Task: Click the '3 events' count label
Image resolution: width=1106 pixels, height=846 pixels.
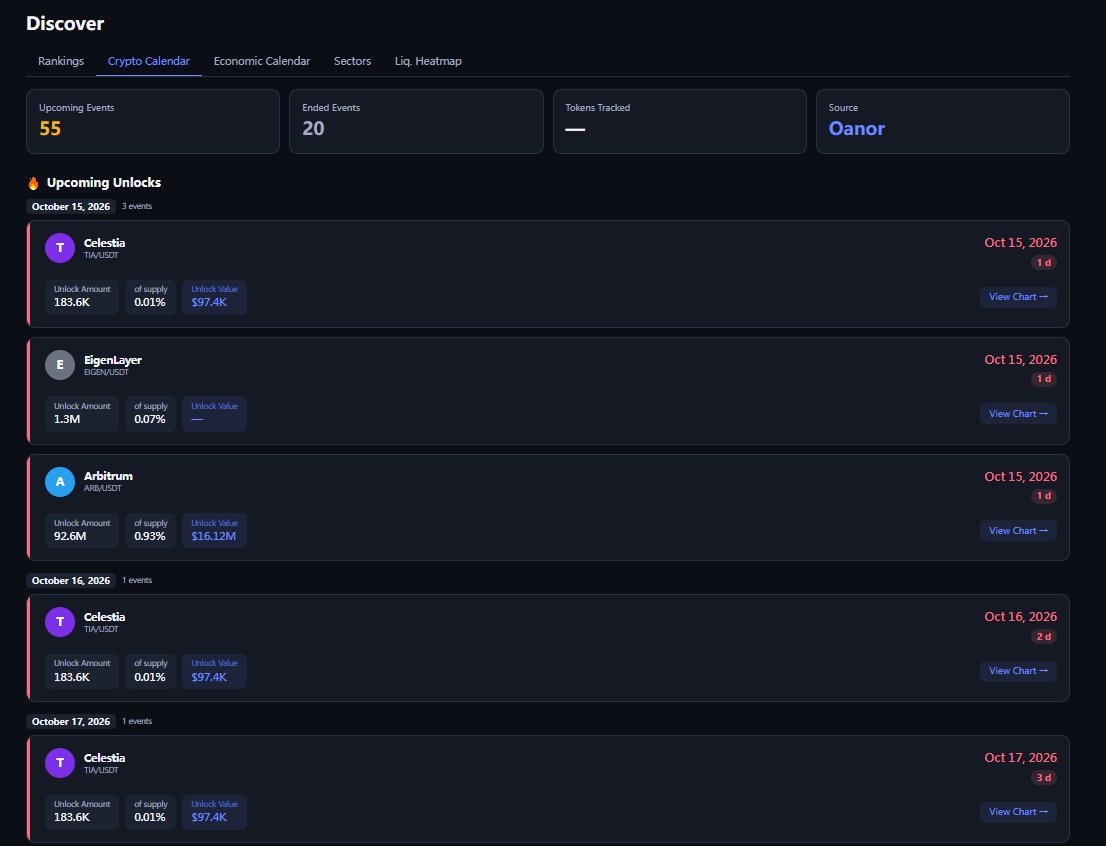Action: pyautogui.click(x=137, y=206)
